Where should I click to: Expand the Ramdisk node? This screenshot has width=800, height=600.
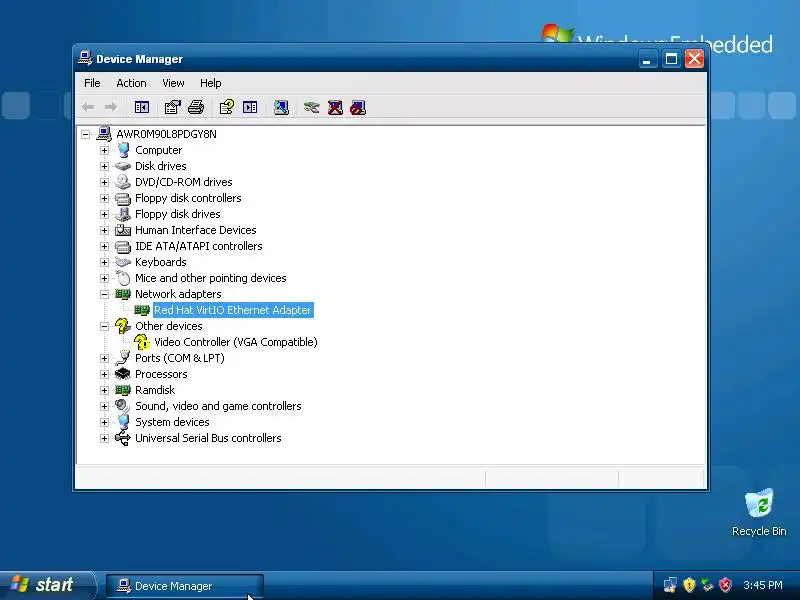pyautogui.click(x=104, y=390)
